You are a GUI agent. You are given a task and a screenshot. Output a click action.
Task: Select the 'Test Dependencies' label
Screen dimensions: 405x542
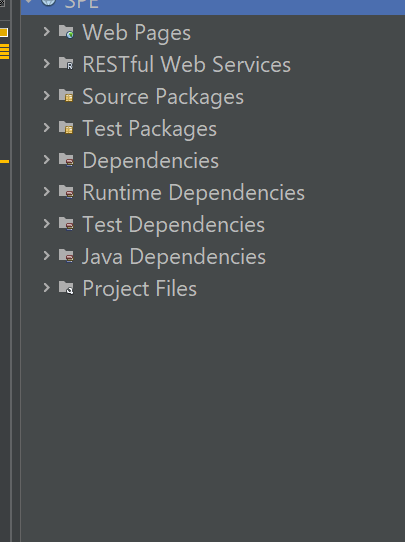(x=173, y=224)
